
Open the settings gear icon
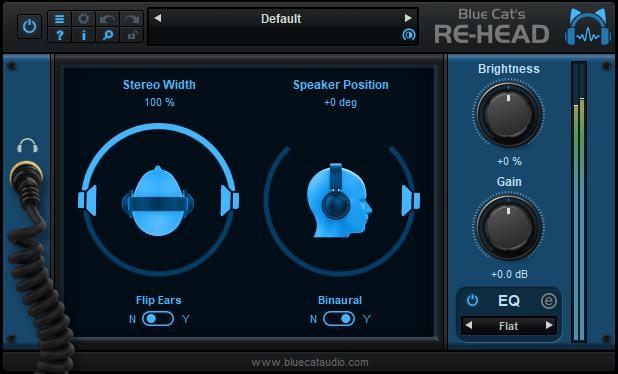tap(84, 19)
